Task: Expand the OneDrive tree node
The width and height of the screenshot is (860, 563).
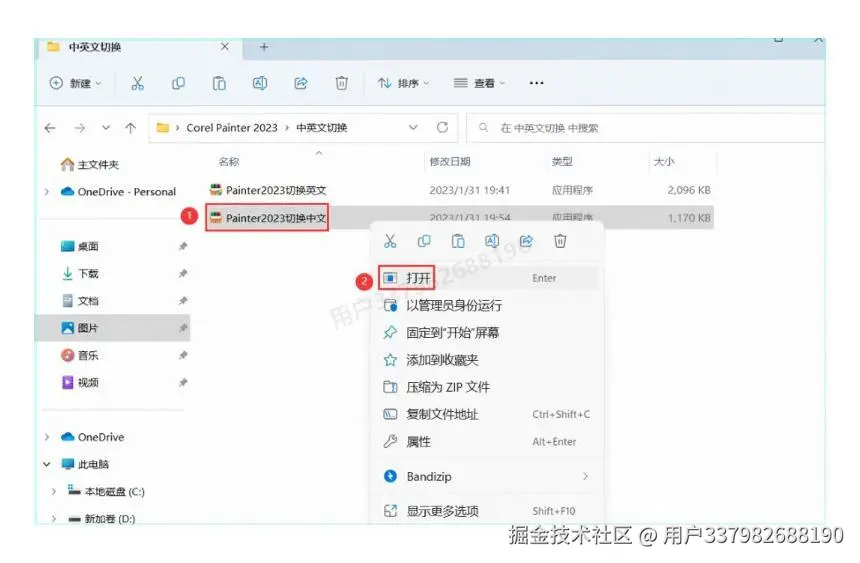Action: point(47,437)
